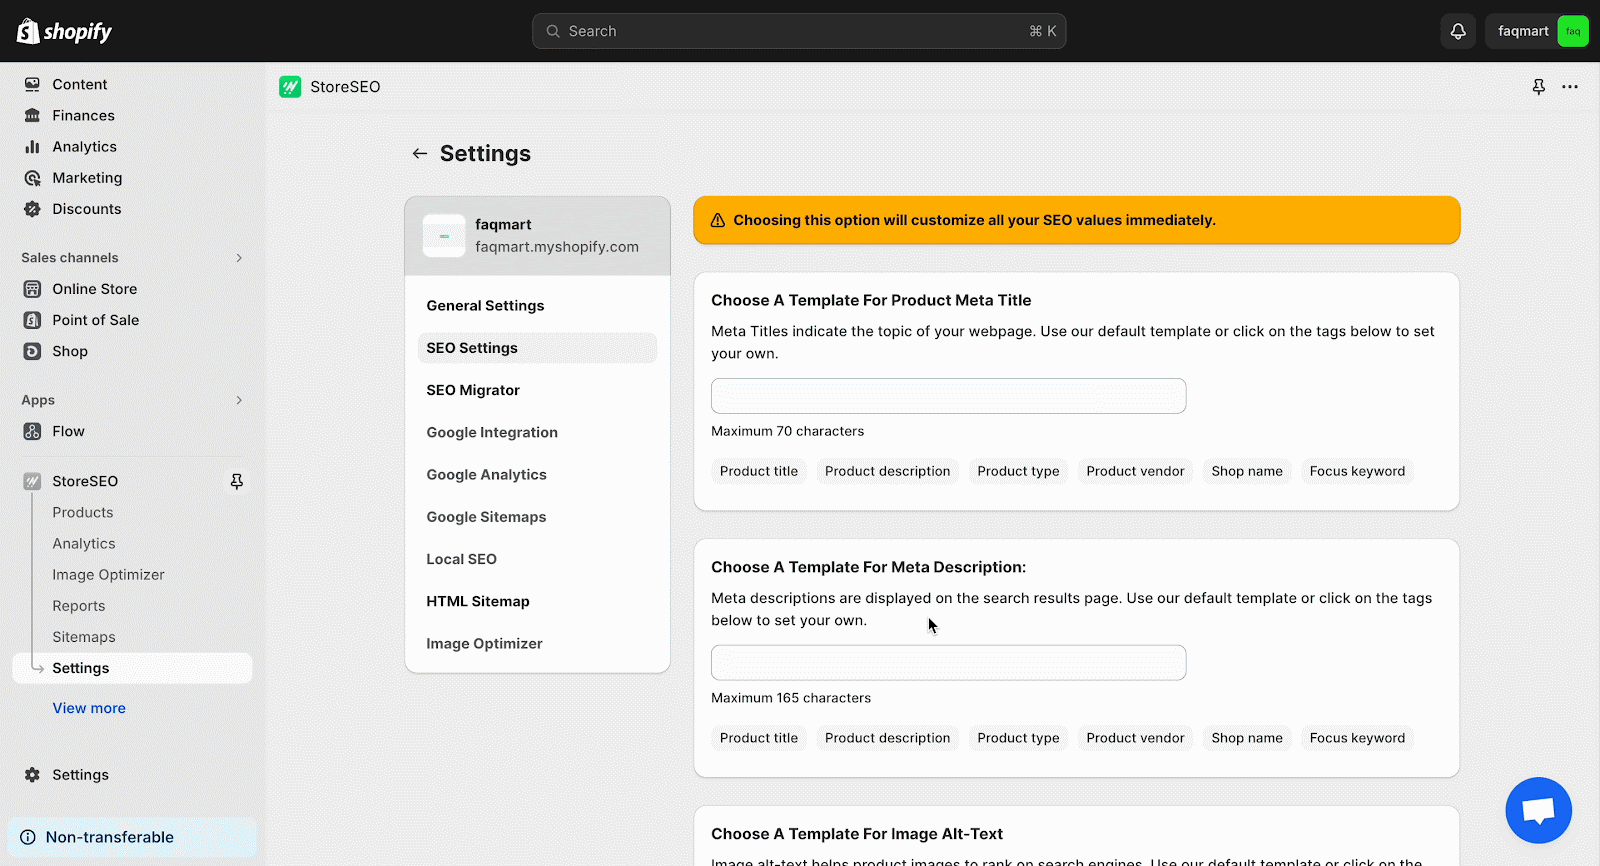The height and width of the screenshot is (866, 1600).
Task: Open Google Sitemaps settings
Action: pos(537,517)
